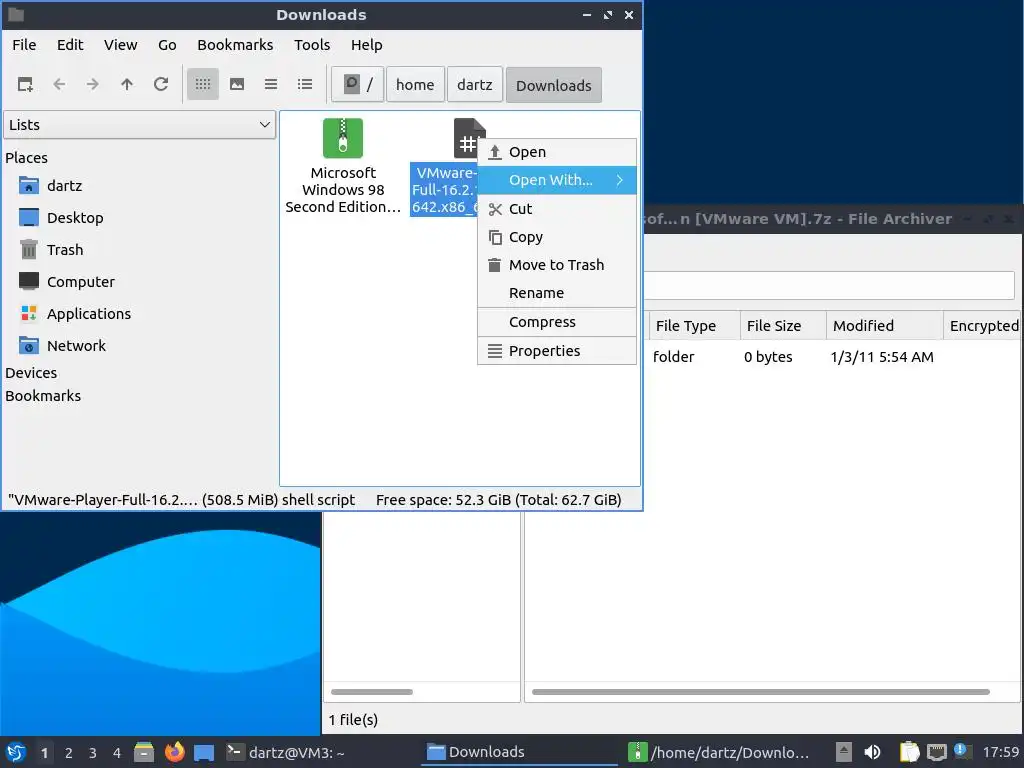Reload the folder with refresh icon
Image resolution: width=1024 pixels, height=768 pixels.
tap(161, 84)
